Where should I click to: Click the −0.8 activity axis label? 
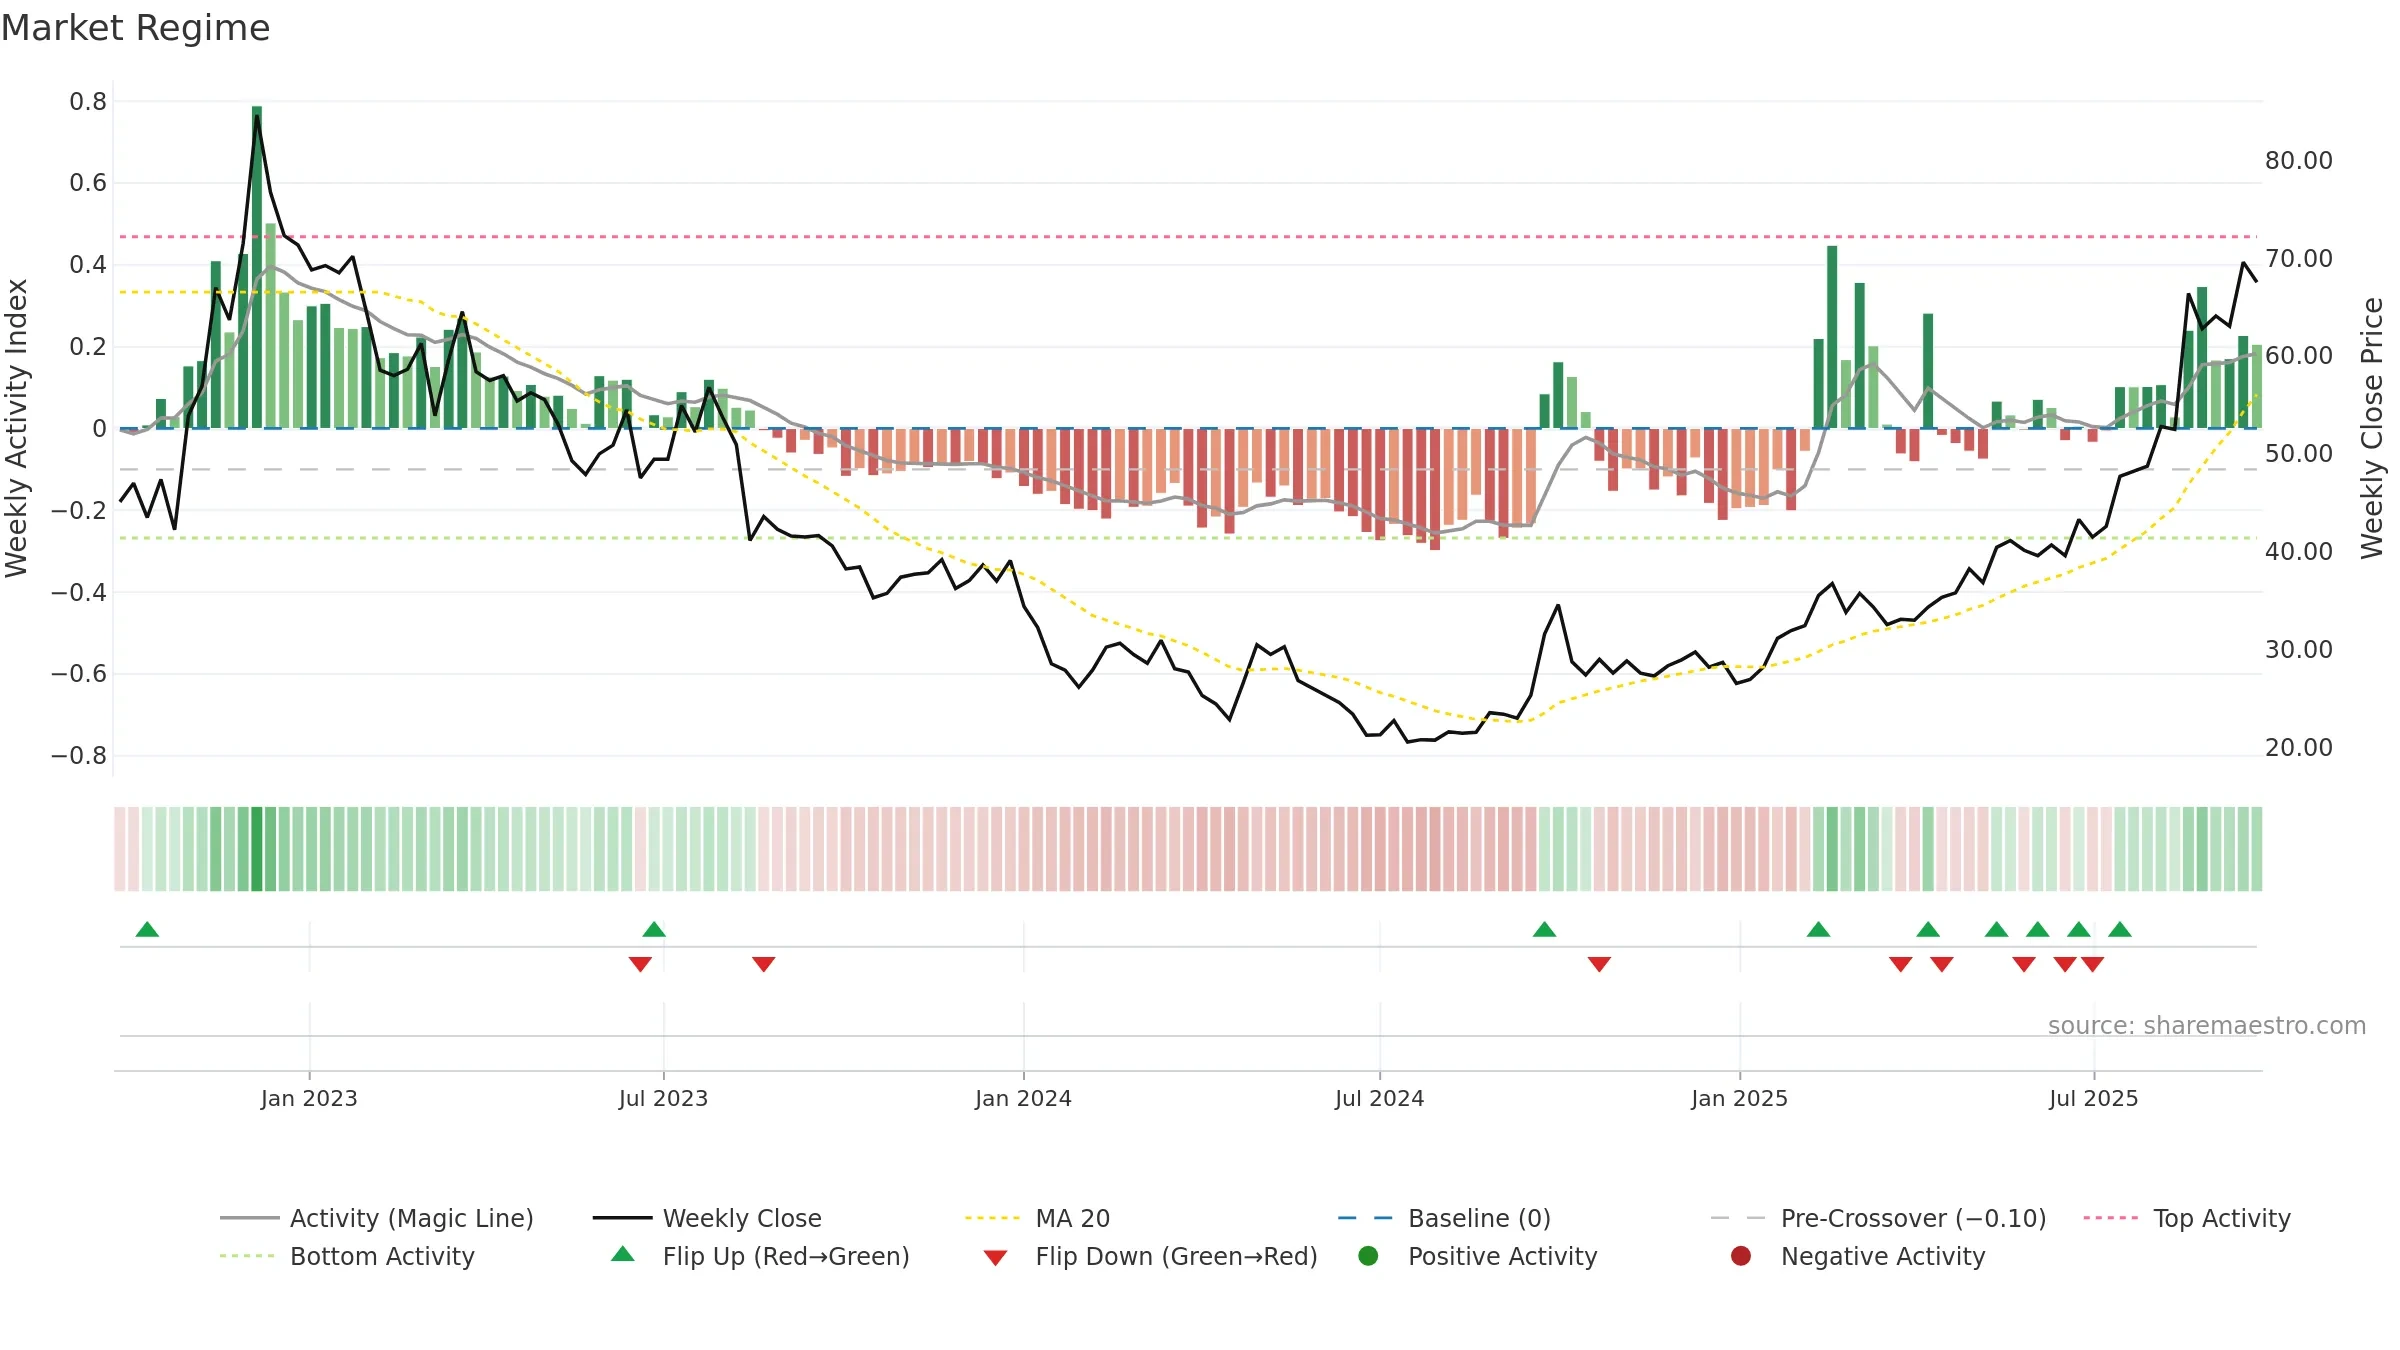pos(79,756)
